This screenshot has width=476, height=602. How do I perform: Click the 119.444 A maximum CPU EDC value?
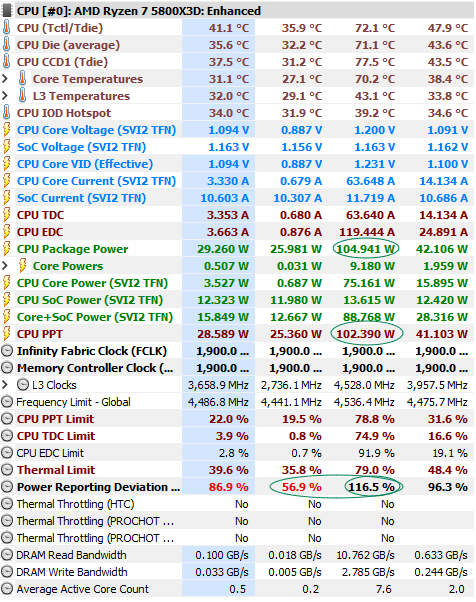coord(367,232)
